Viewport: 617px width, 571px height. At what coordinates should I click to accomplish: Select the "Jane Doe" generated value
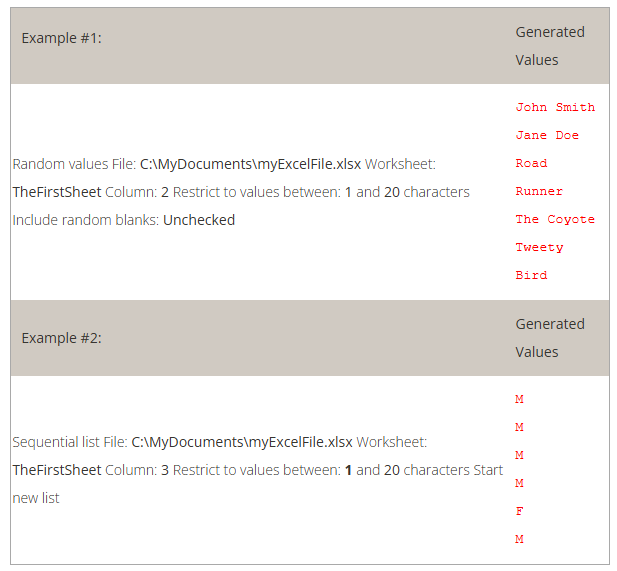[547, 135]
